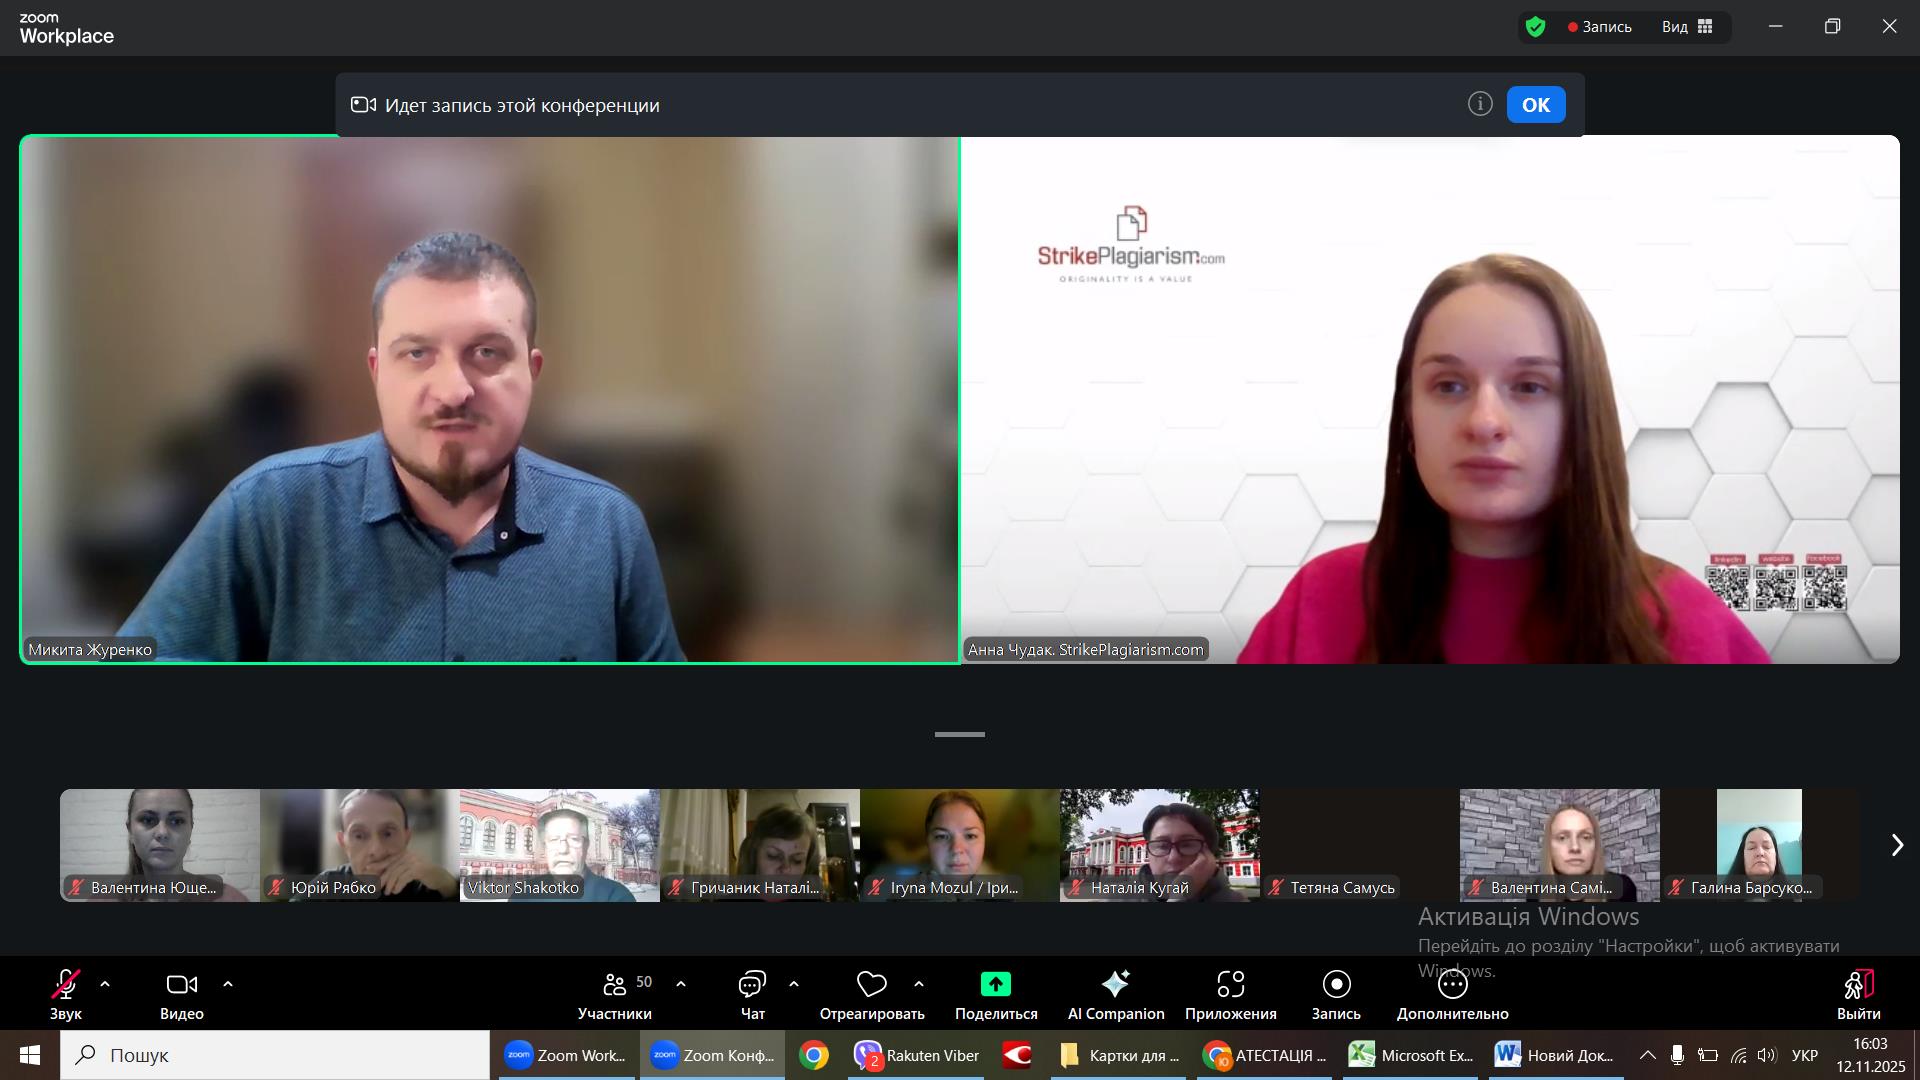Open the Chat panel
The width and height of the screenshot is (1920, 1080).
point(752,985)
